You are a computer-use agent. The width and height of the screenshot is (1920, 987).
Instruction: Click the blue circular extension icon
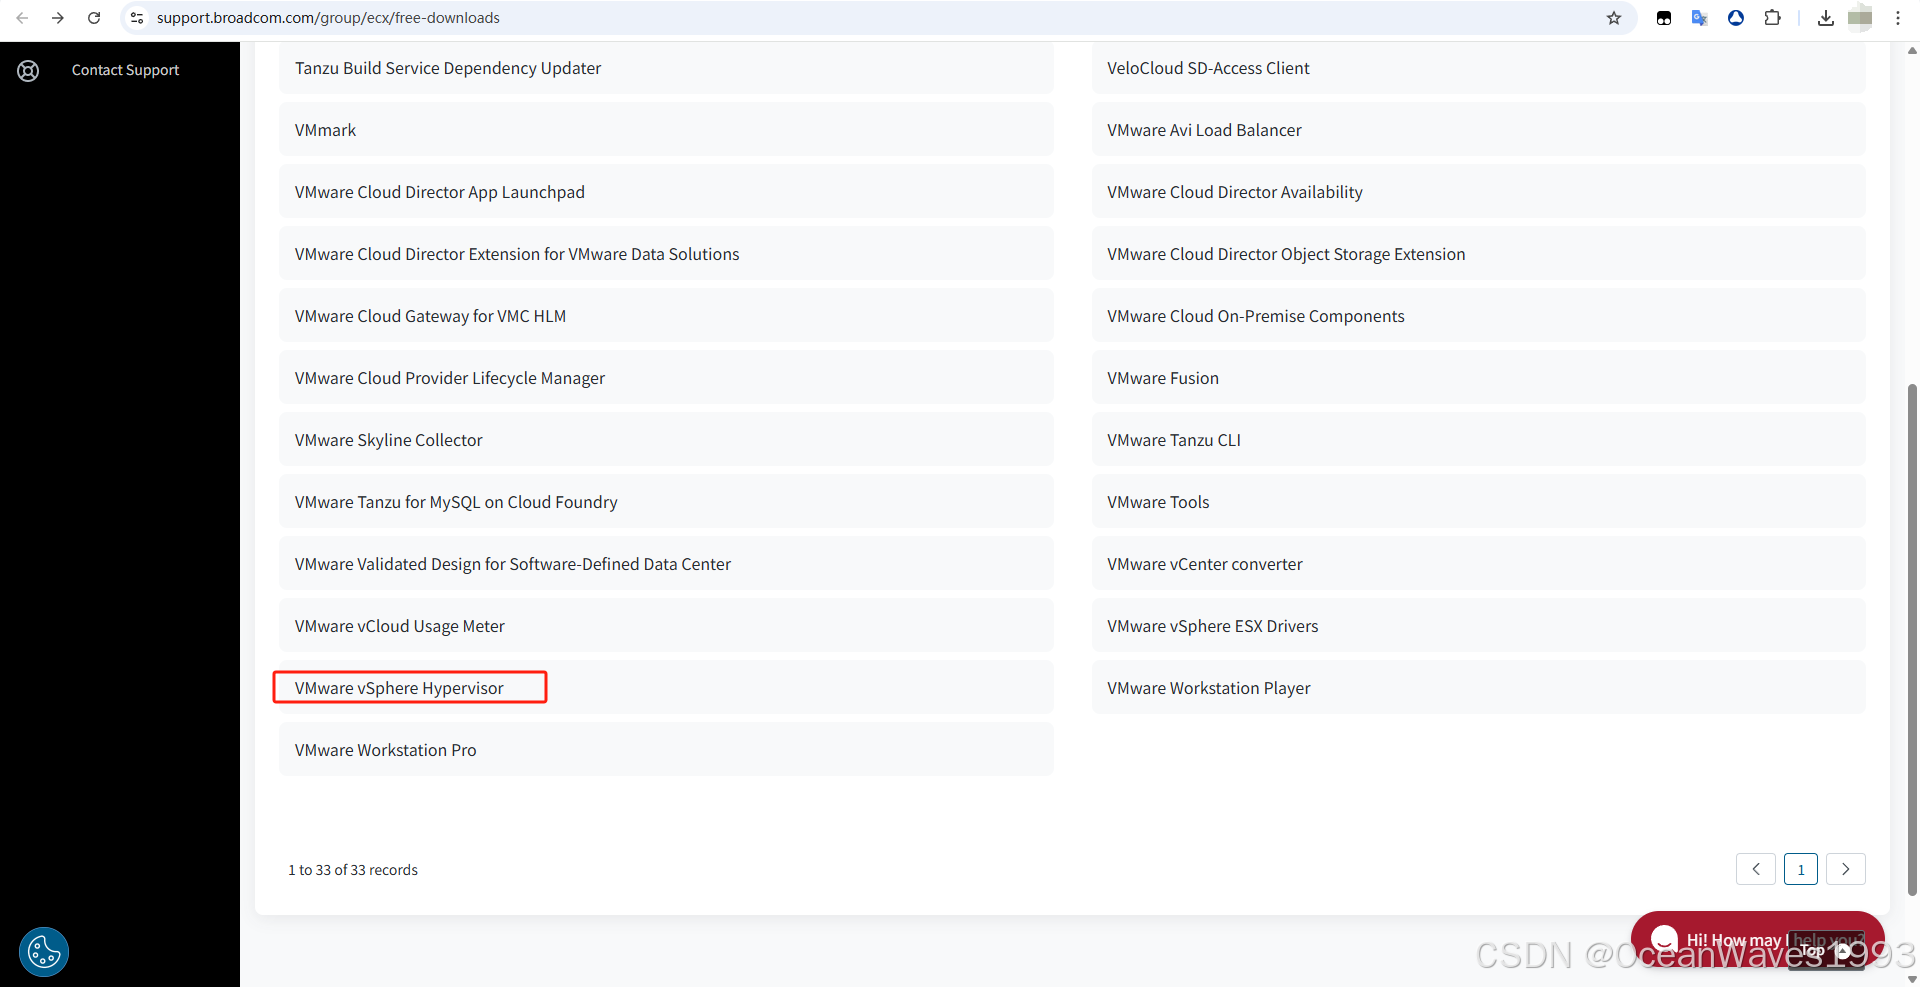pos(1736,18)
